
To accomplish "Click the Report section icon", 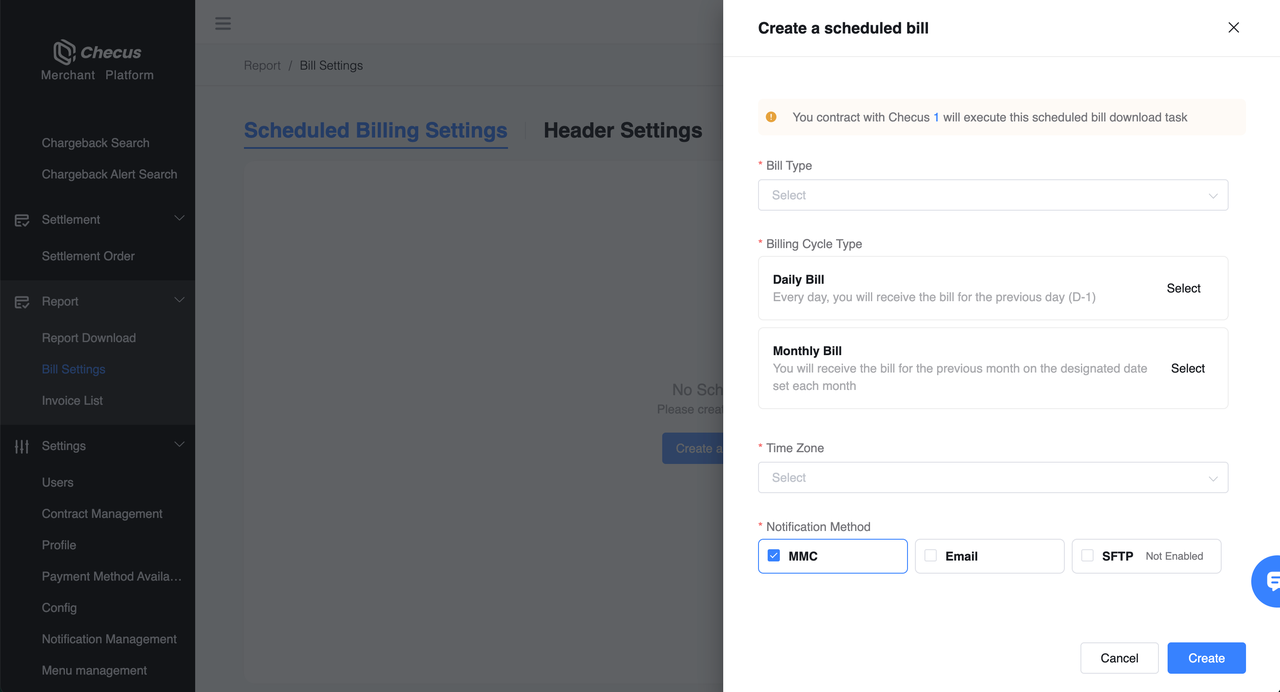I will tap(22, 302).
